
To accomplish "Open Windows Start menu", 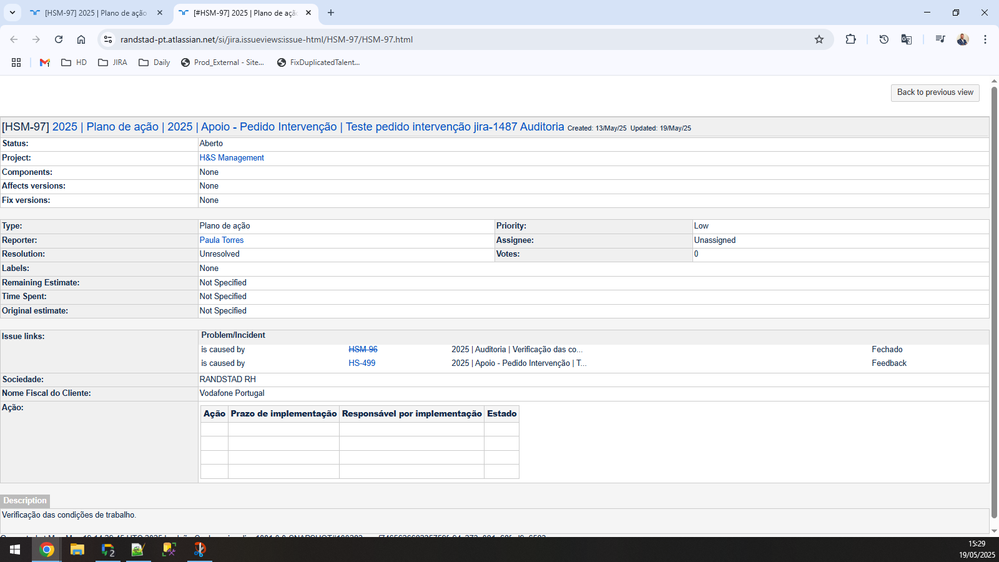I will [15, 549].
